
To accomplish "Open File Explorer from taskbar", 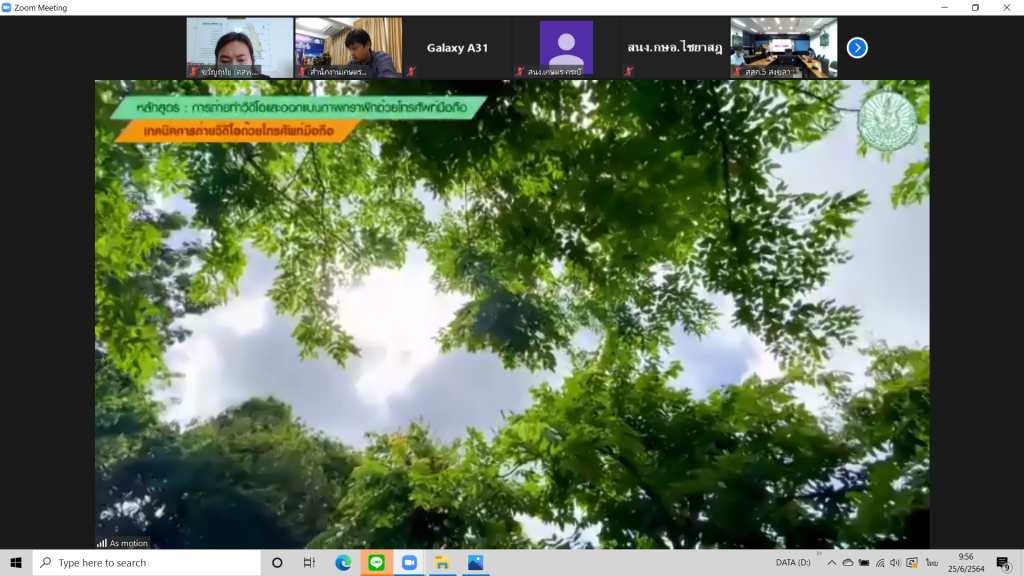I will click(x=441, y=563).
